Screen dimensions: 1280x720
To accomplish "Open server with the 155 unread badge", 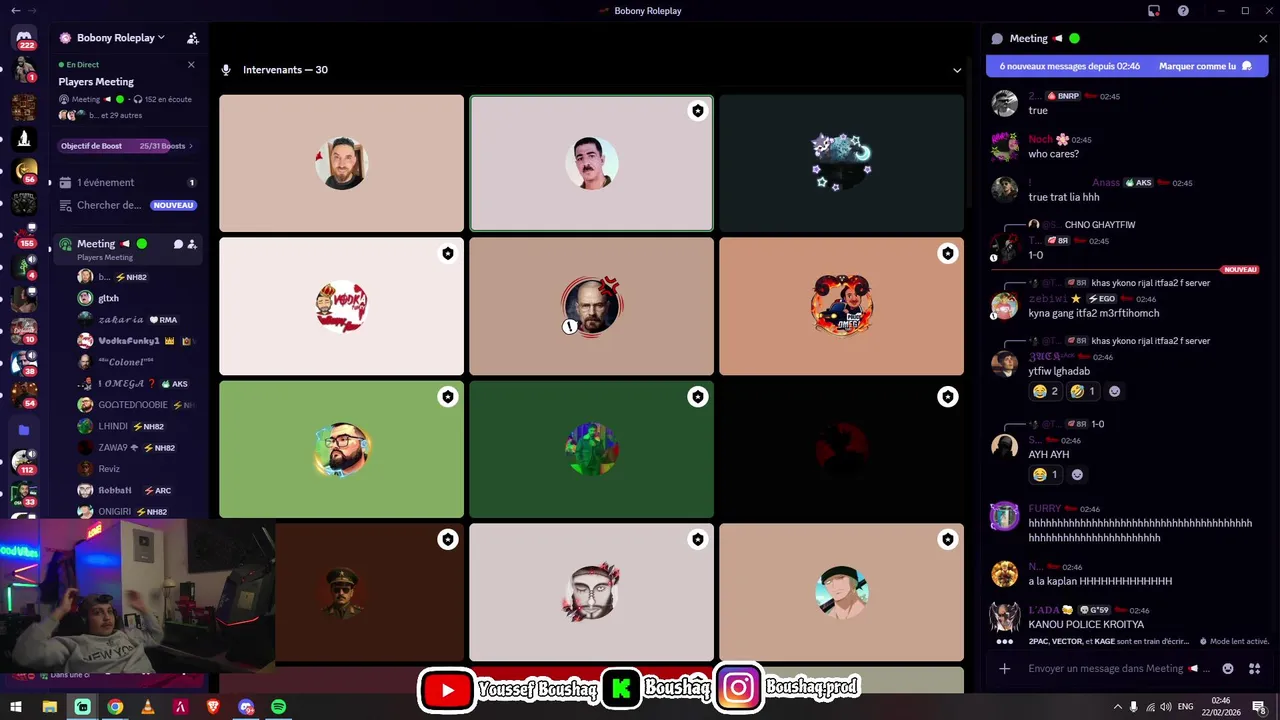I will click(x=24, y=237).
